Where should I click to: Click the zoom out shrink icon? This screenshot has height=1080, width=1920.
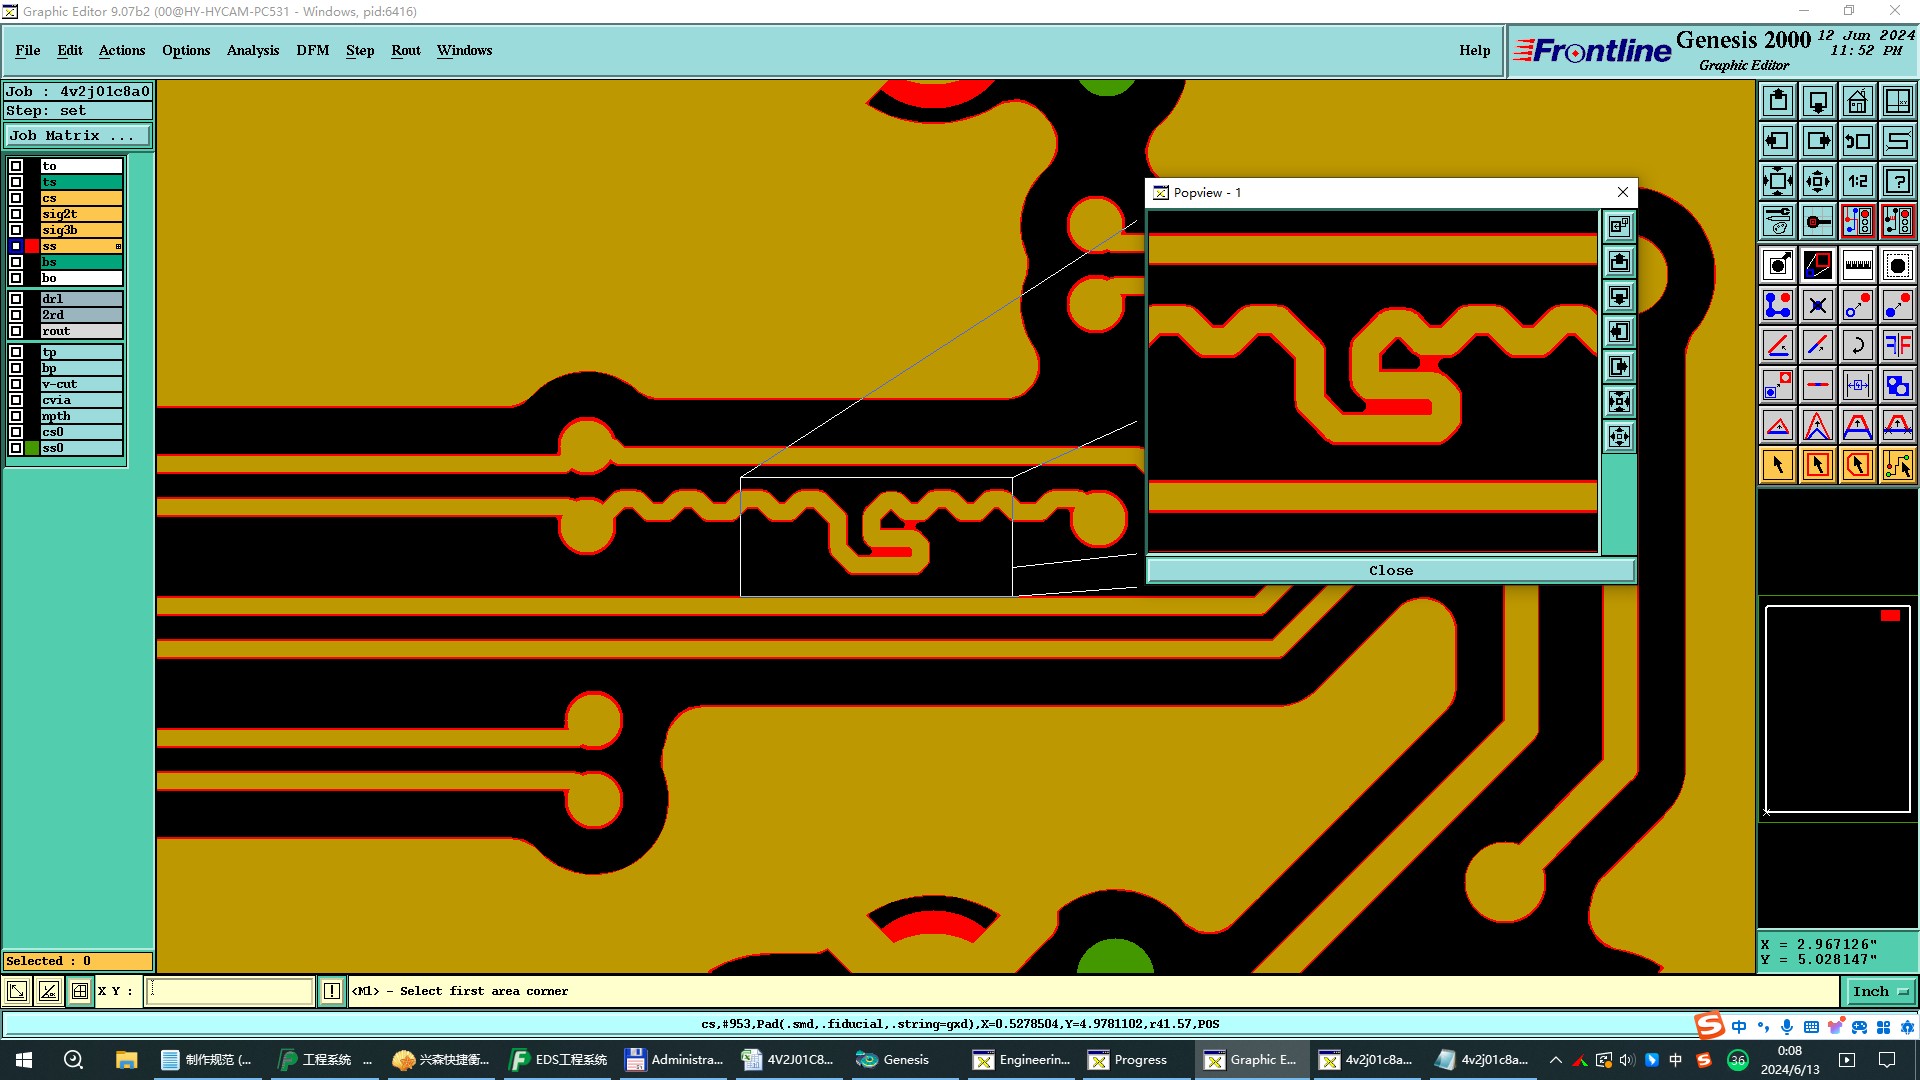pyautogui.click(x=1818, y=181)
